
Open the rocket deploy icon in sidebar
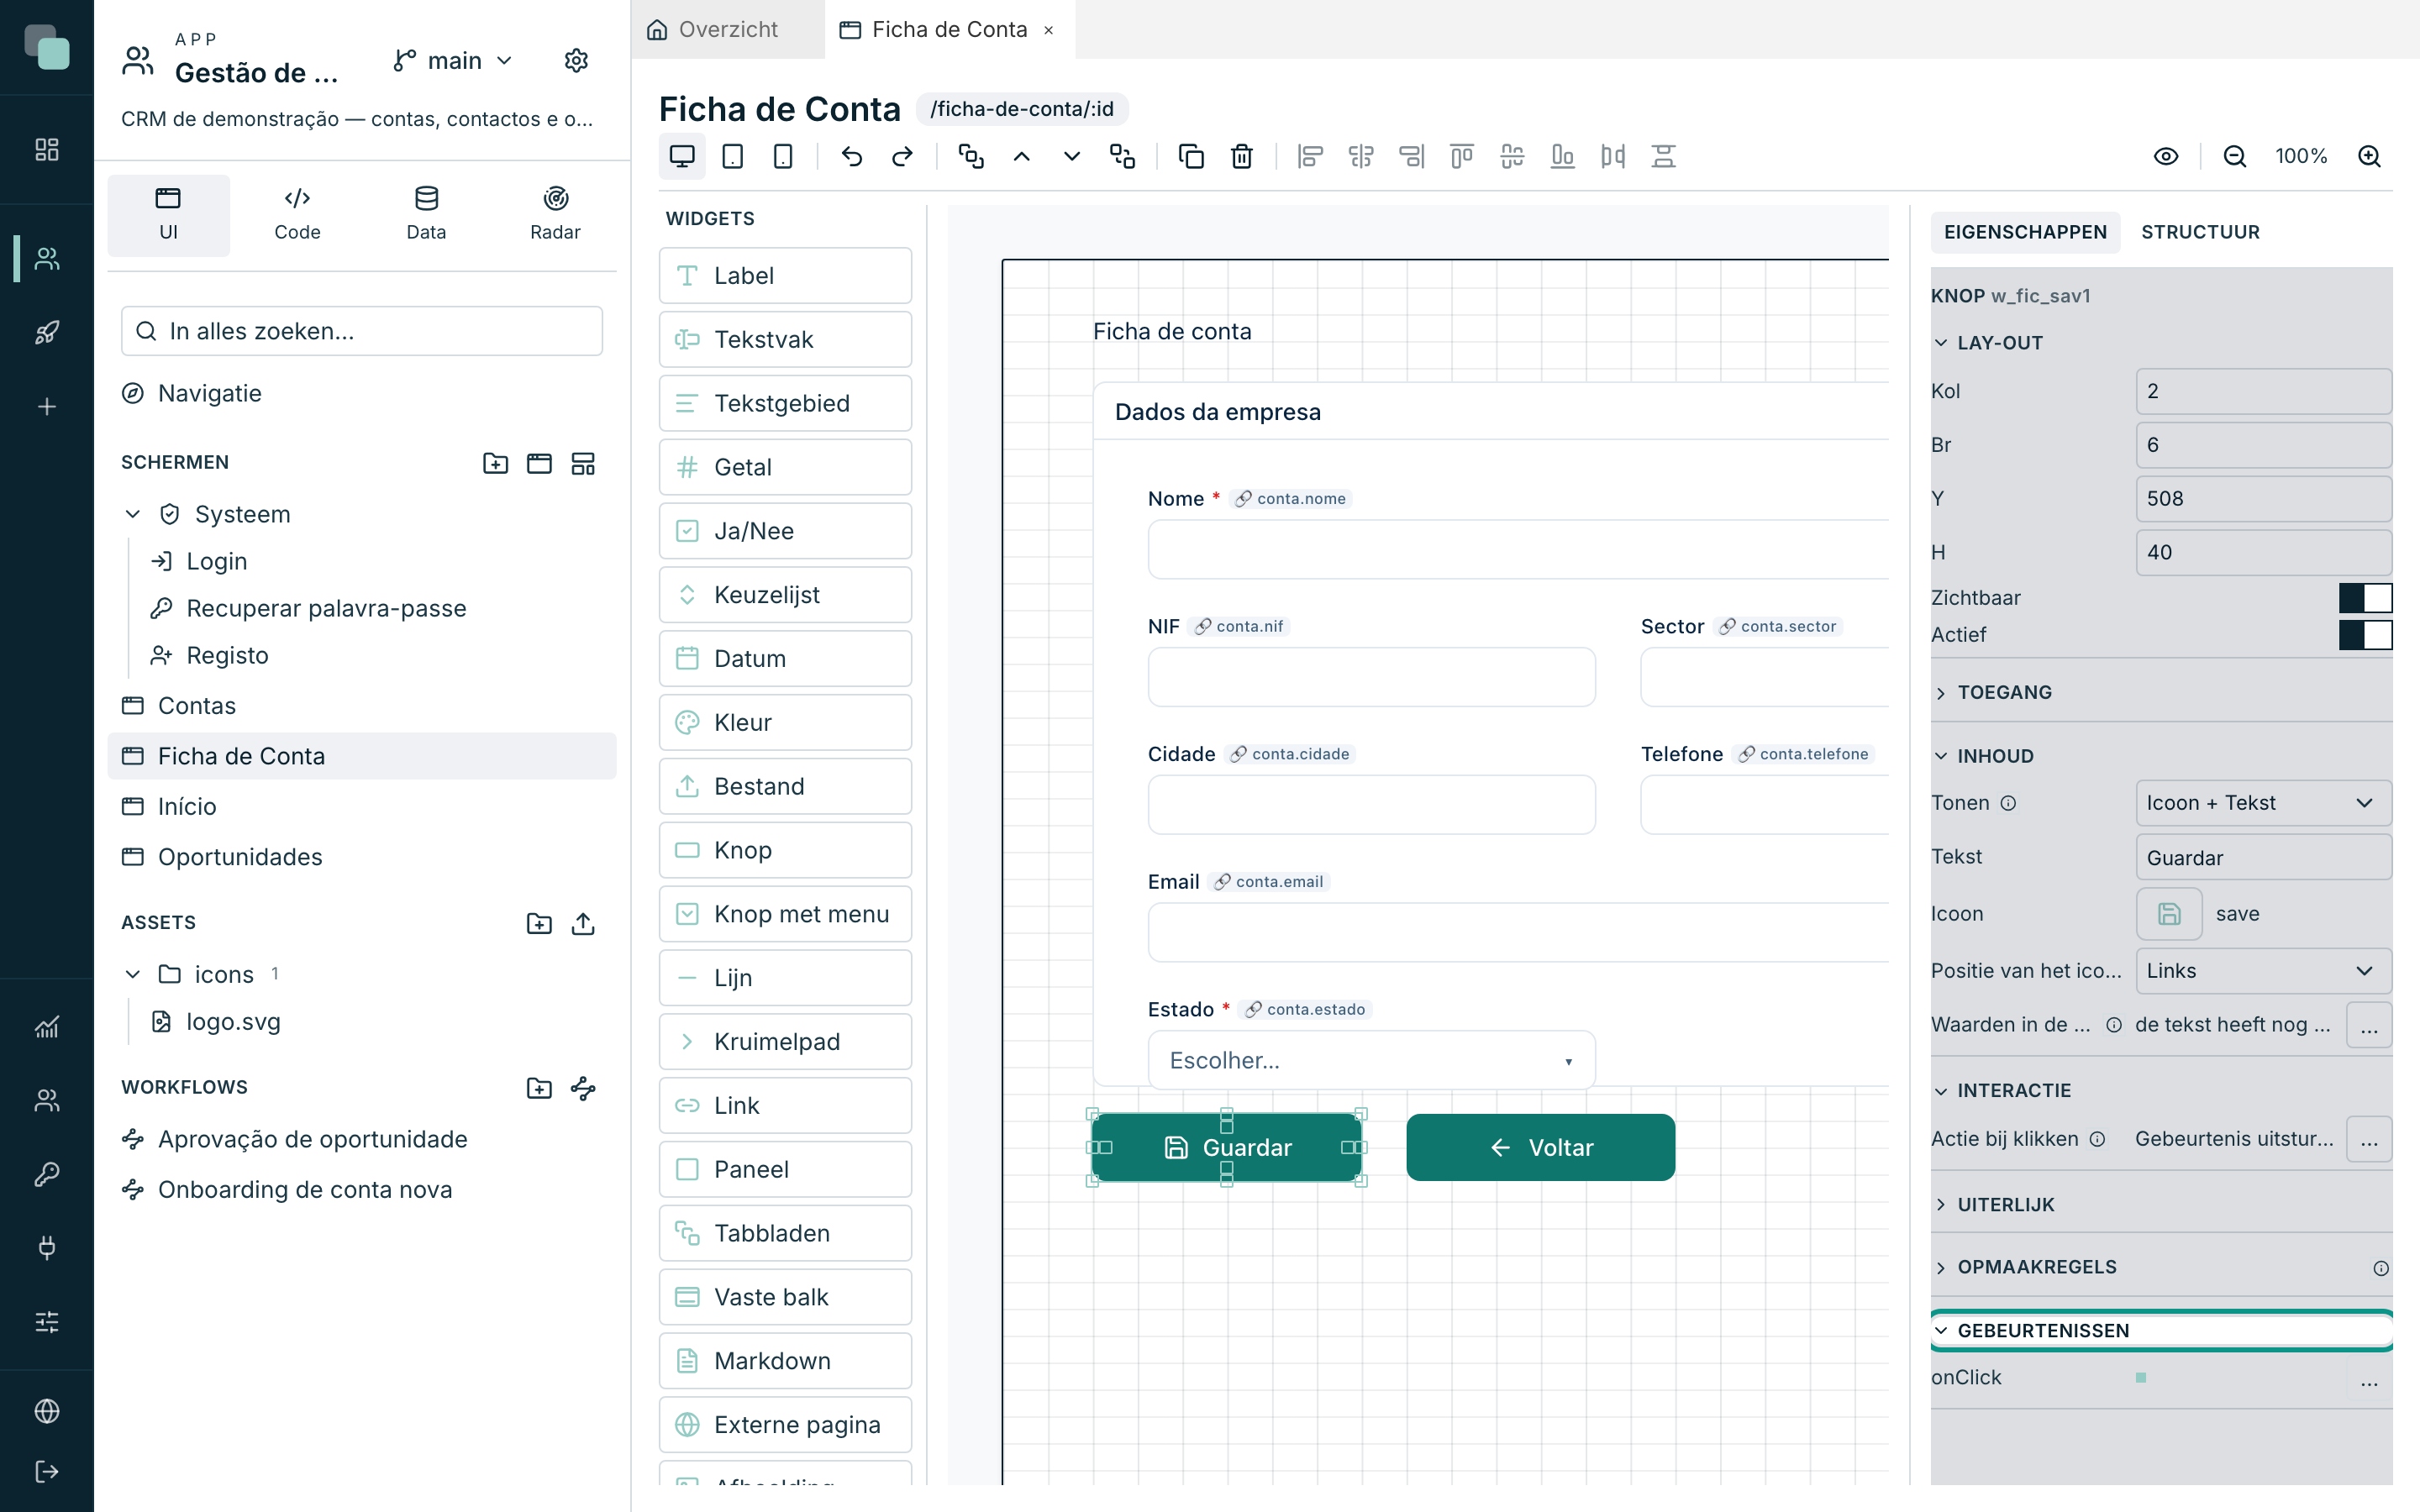(47, 332)
